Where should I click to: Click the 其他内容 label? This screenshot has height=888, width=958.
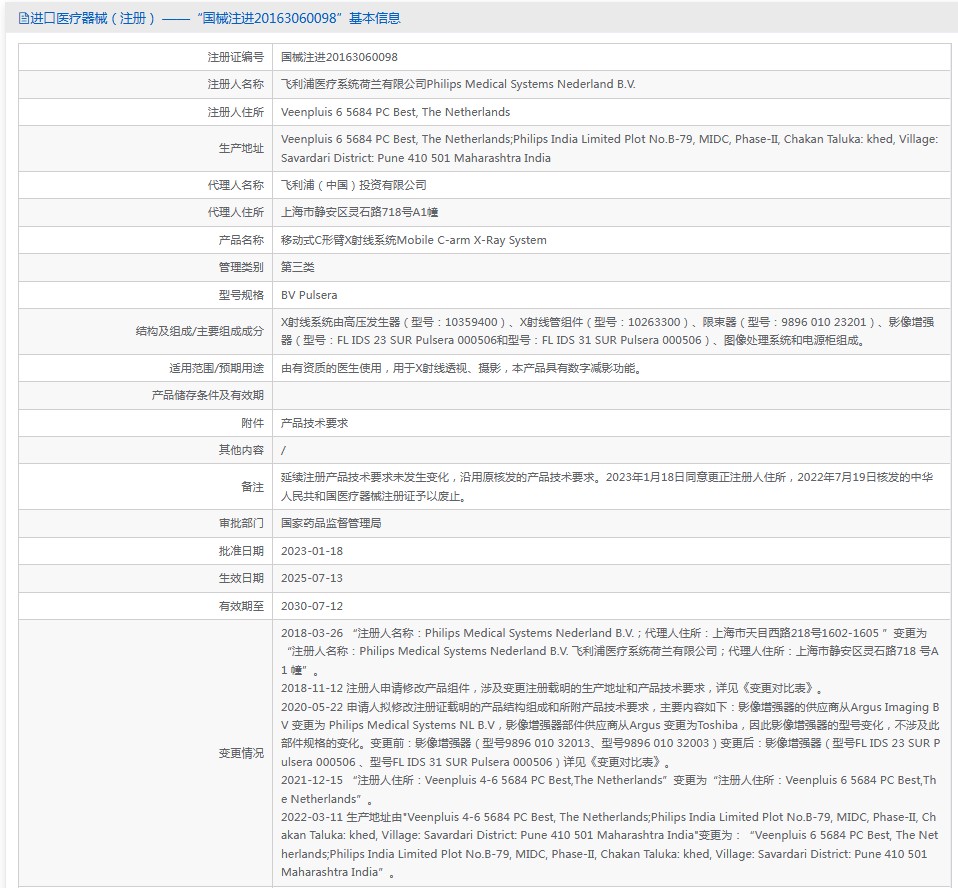(x=241, y=450)
